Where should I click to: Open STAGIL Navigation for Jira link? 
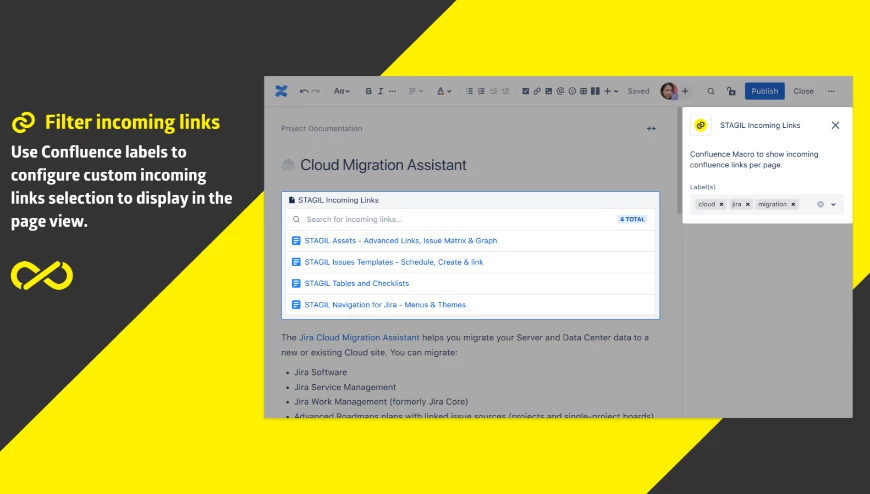click(385, 305)
